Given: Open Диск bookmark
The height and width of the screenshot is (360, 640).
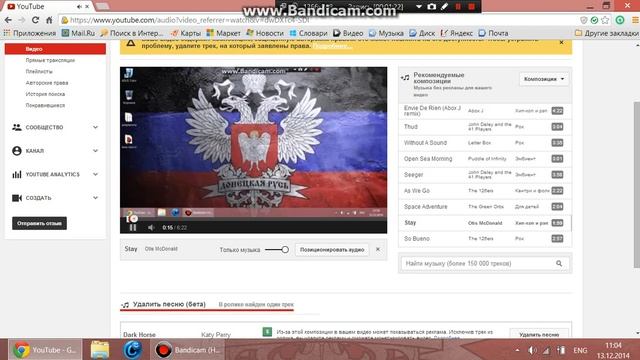Looking at the screenshot, I should (x=422, y=33).
